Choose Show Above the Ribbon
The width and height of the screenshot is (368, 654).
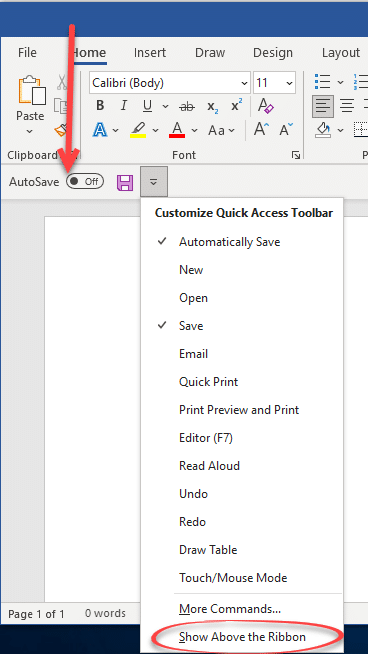pyautogui.click(x=242, y=637)
